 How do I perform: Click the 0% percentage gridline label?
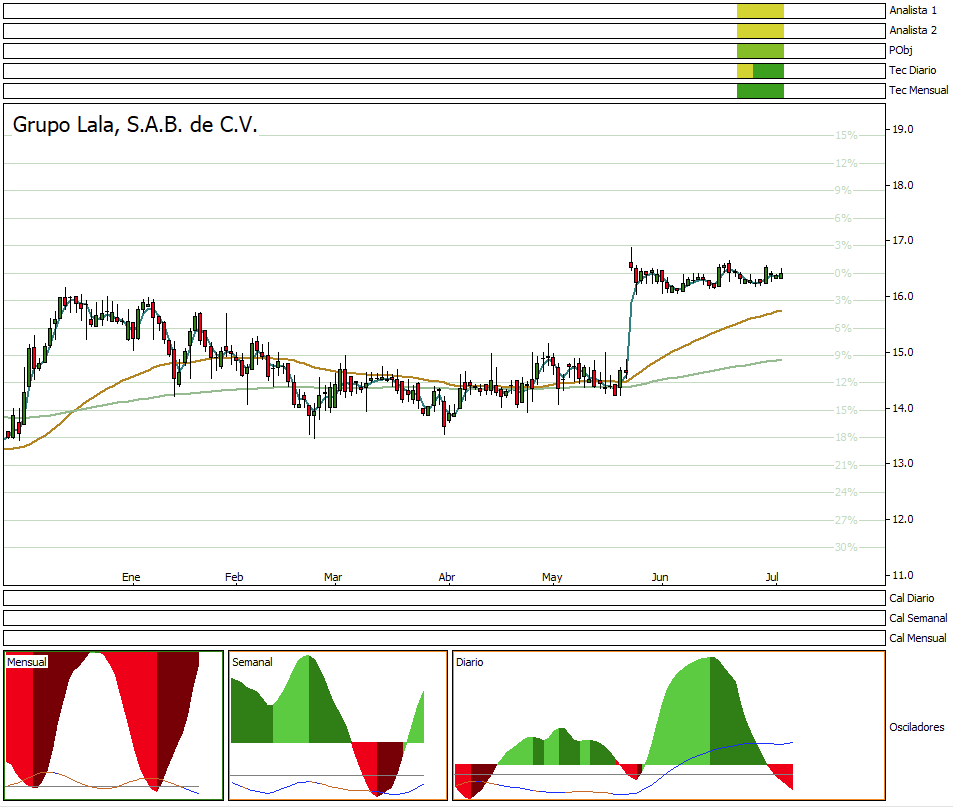coord(843,273)
